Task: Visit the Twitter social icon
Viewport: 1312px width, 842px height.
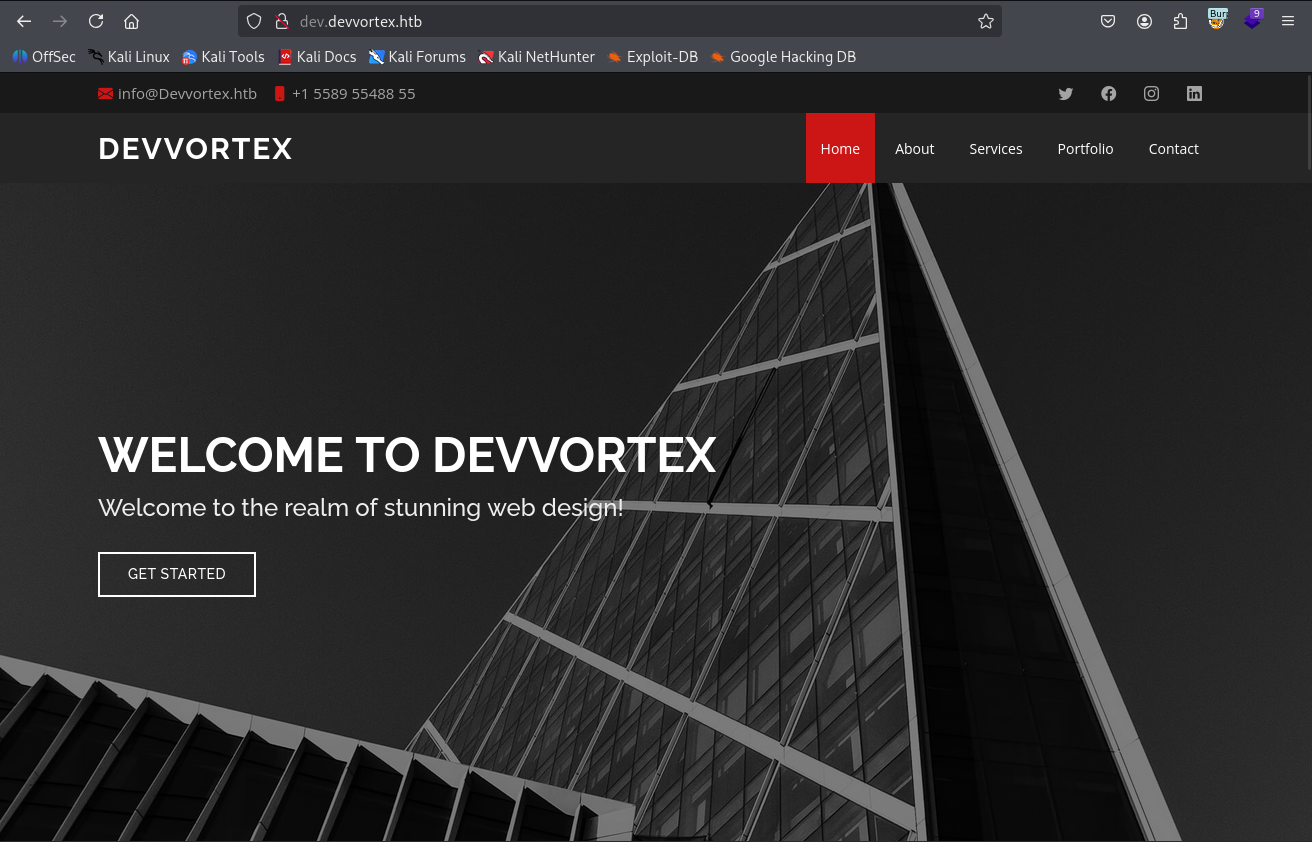Action: pos(1066,94)
